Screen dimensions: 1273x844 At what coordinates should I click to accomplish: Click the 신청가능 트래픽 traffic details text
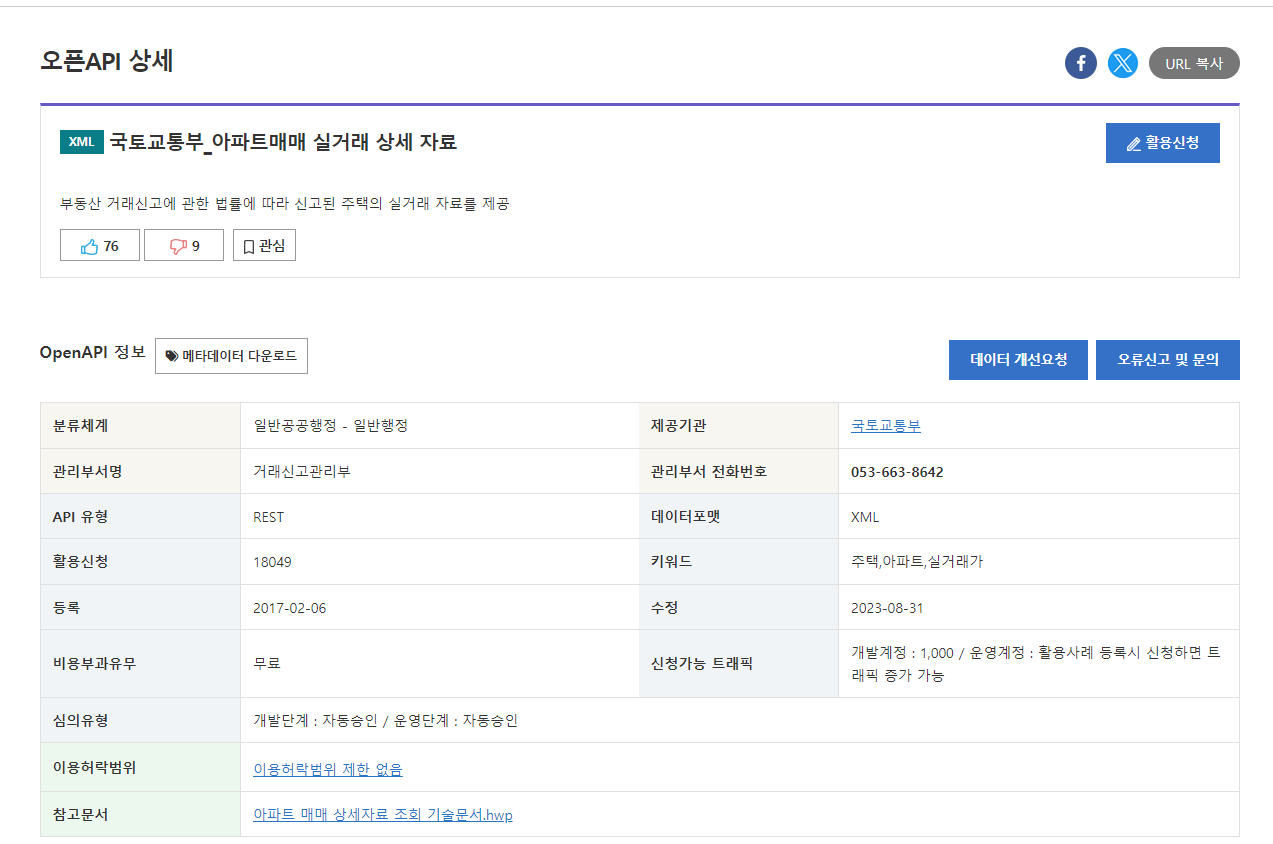[x=1036, y=664]
